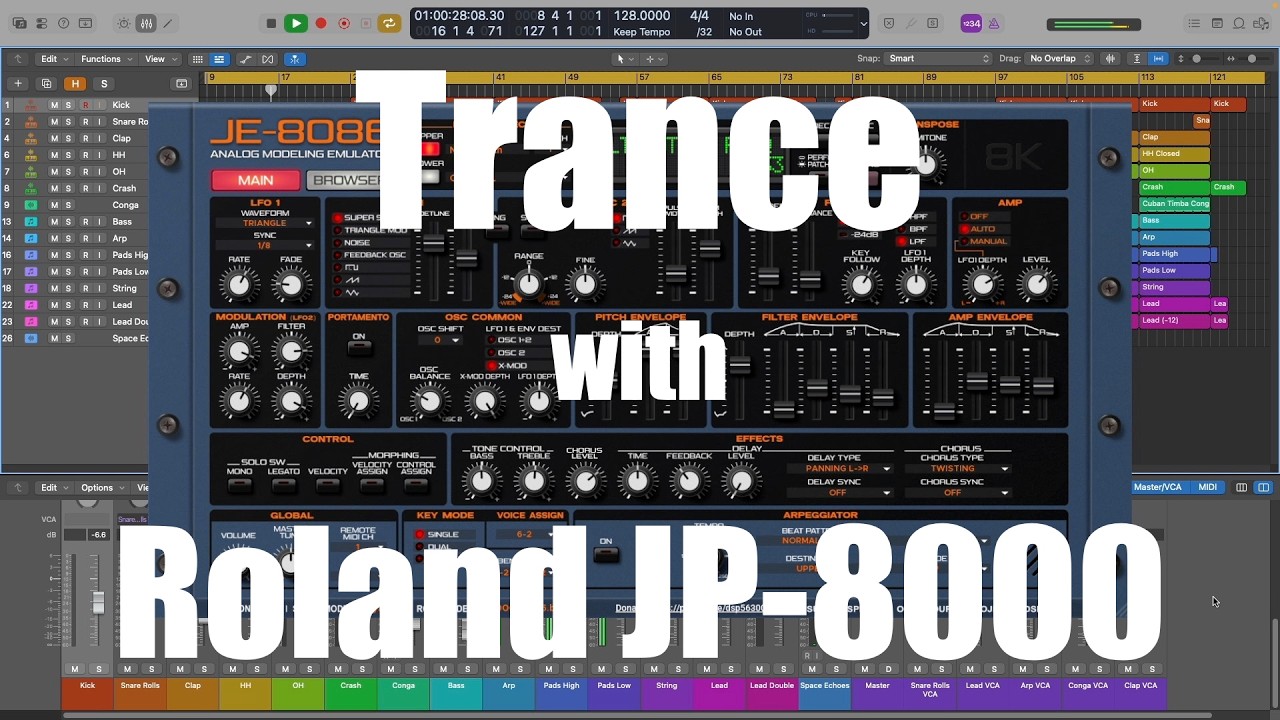Image resolution: width=1280 pixels, height=720 pixels.
Task: Mute the Kick channel in mixer
Action: coord(75,669)
